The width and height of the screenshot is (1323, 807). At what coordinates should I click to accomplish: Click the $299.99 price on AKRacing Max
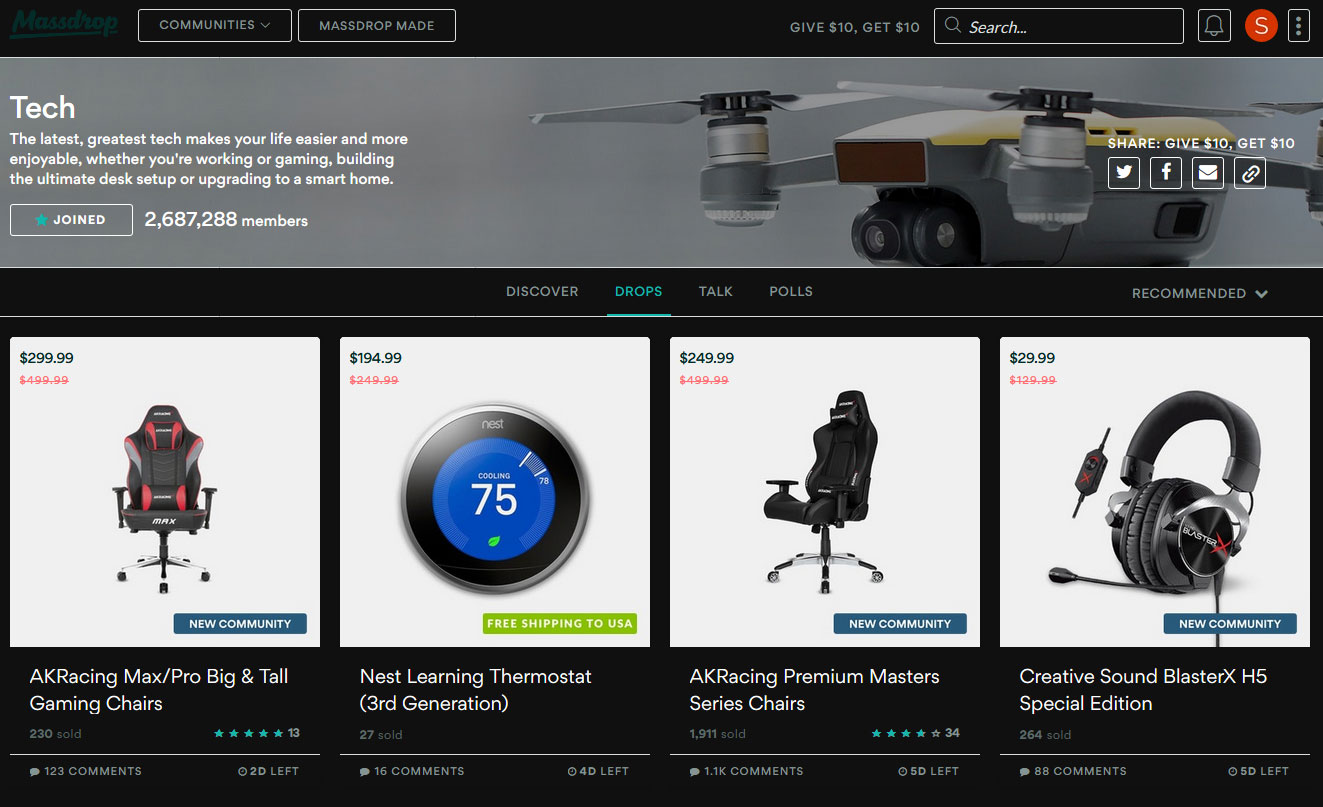(46, 358)
